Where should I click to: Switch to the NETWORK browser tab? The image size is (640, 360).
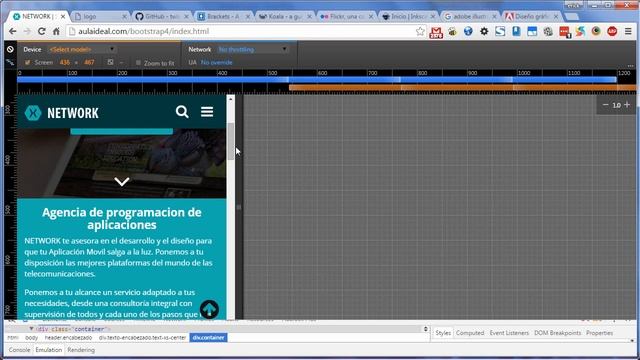coord(38,16)
